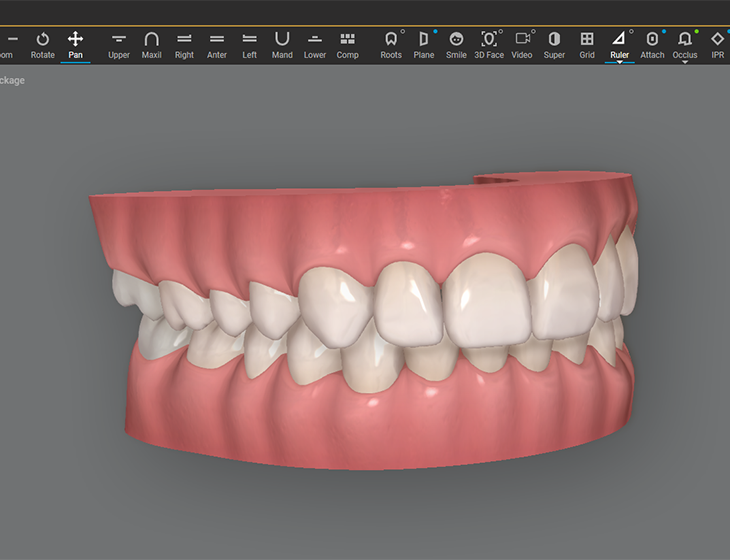Toggle Superimposition view
Viewport: 730px width, 560px height.
pyautogui.click(x=554, y=44)
